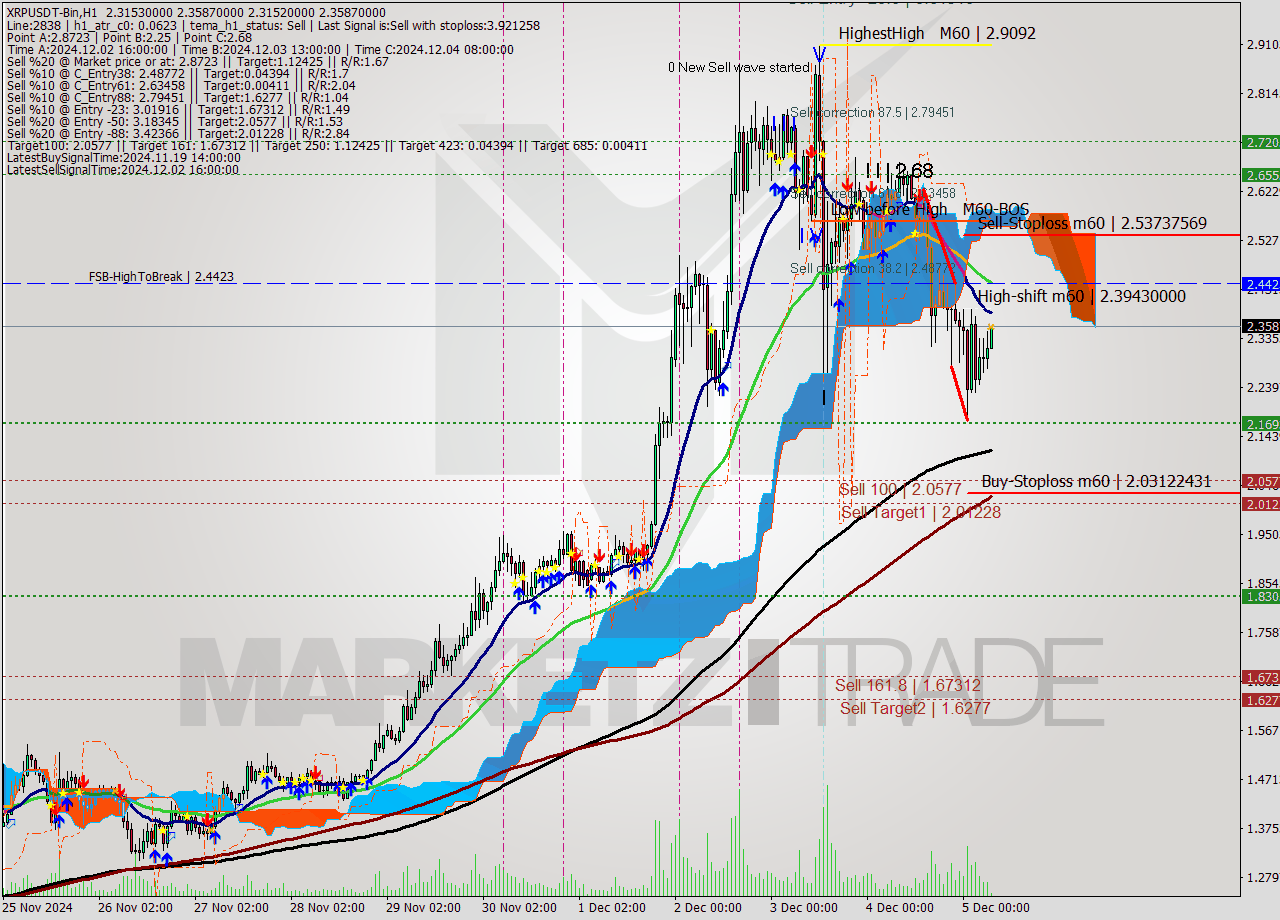Click the 'HighestHigh M60 | 2.9092' label
The height and width of the screenshot is (920, 1280).
tap(937, 33)
